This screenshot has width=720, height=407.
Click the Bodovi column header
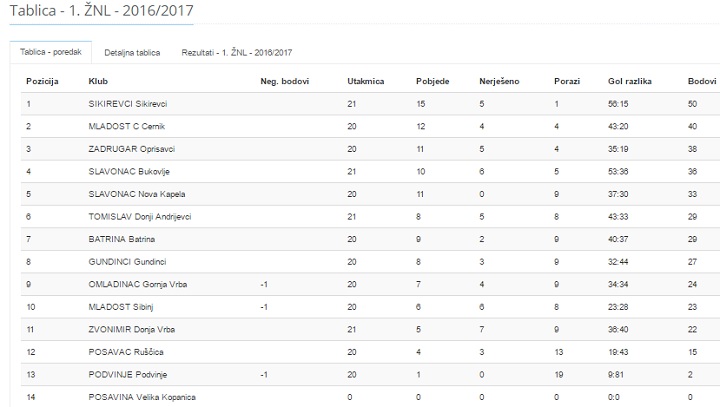tap(702, 81)
